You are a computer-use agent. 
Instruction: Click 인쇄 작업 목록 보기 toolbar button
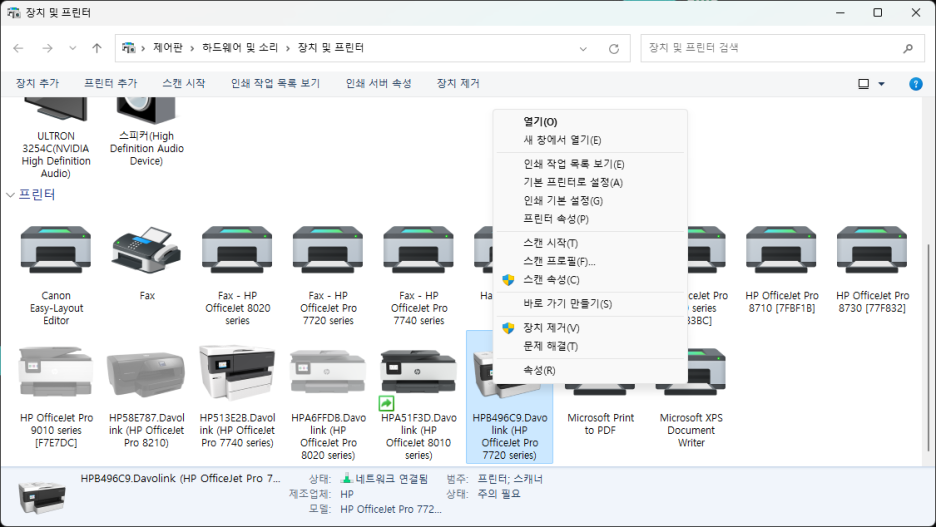click(x=276, y=84)
